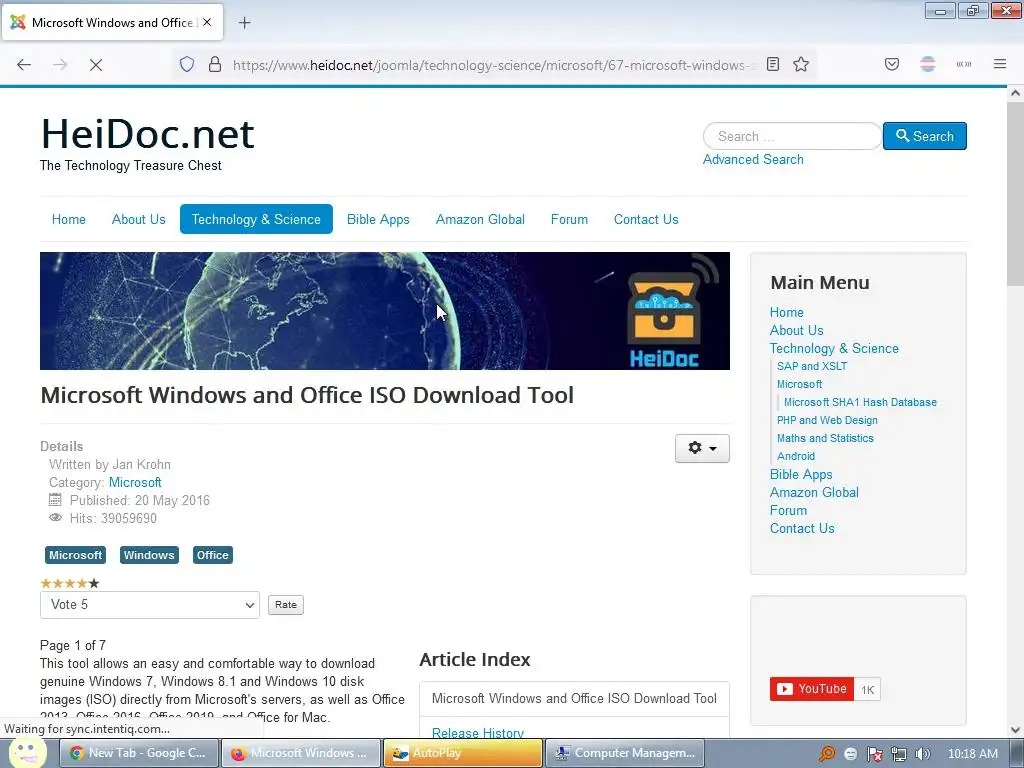Click the address bar URL
1024x768 pixels.
click(x=494, y=65)
